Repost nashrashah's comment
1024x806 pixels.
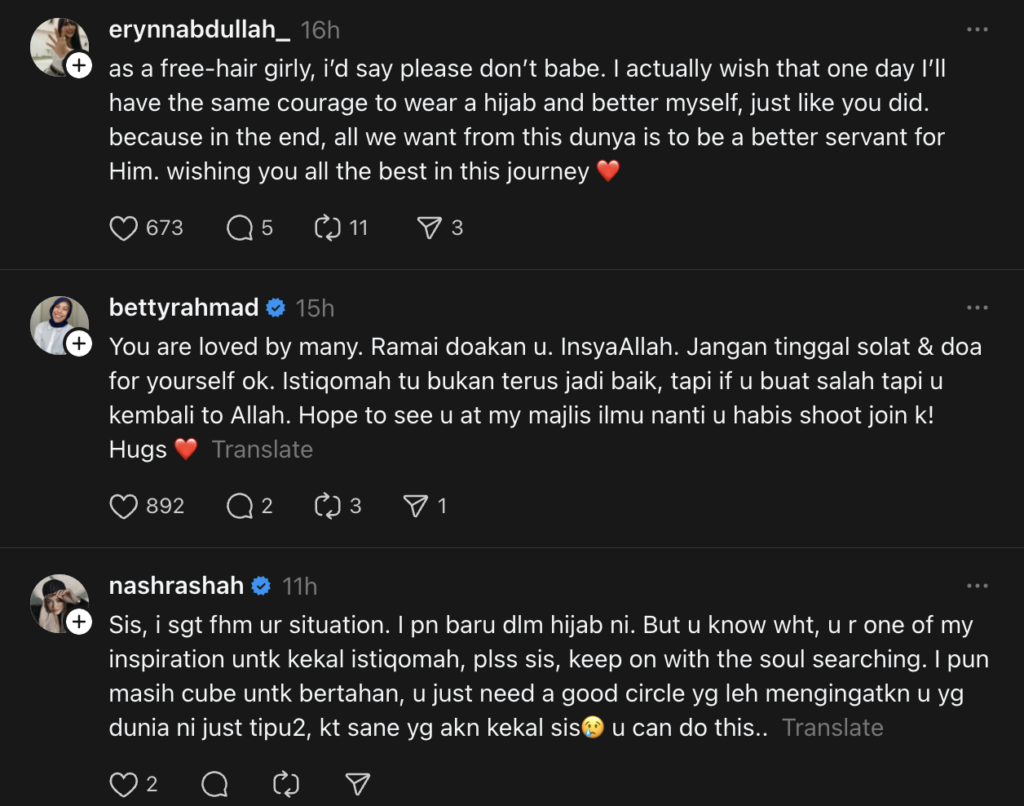(285, 785)
